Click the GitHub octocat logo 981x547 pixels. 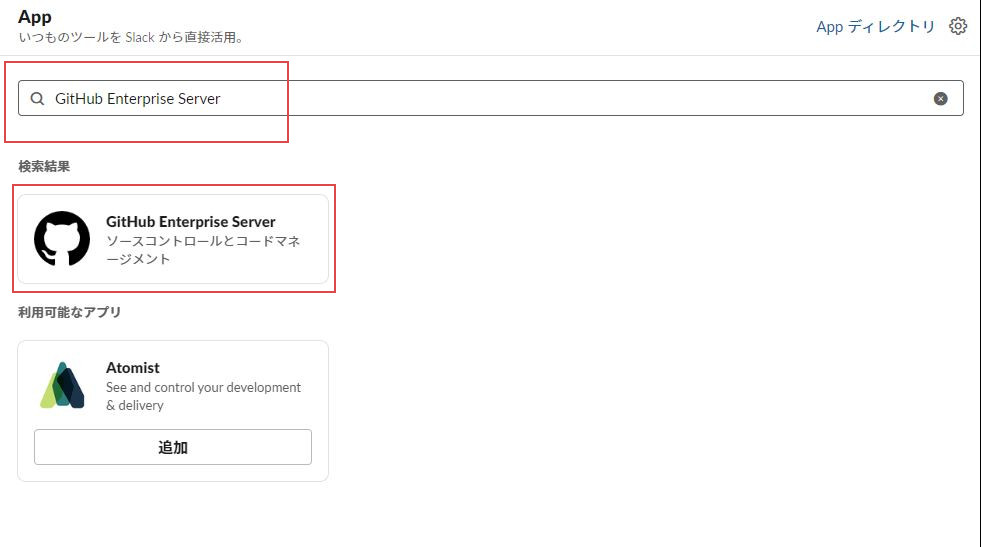tap(62, 238)
